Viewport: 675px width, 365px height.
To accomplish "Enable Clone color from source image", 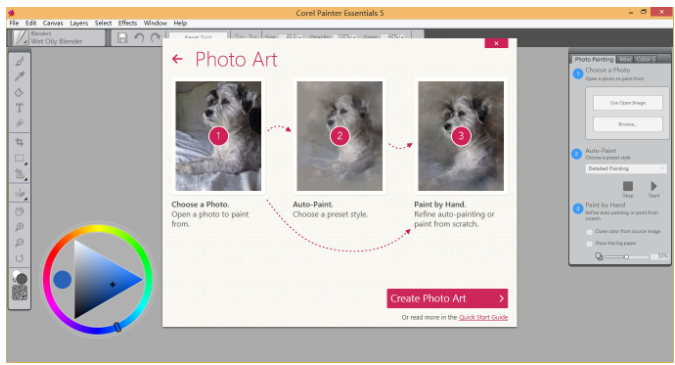I will click(589, 232).
